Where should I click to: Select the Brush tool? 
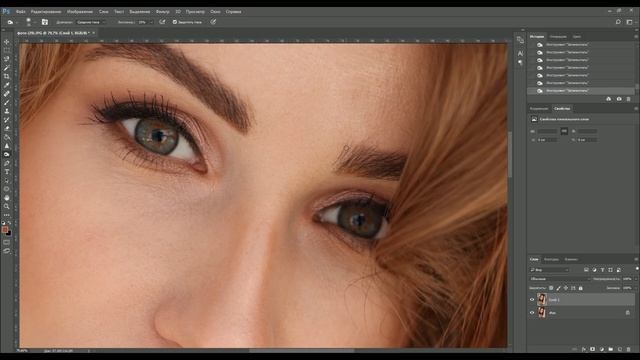[7, 102]
